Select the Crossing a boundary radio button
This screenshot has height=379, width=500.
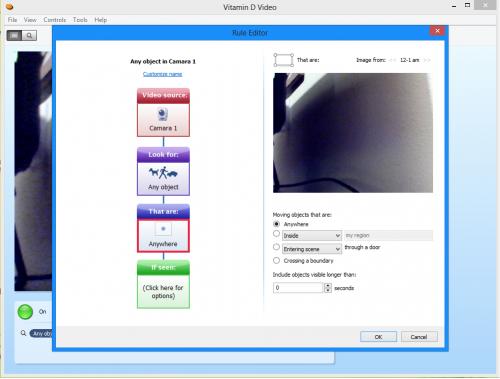click(276, 260)
